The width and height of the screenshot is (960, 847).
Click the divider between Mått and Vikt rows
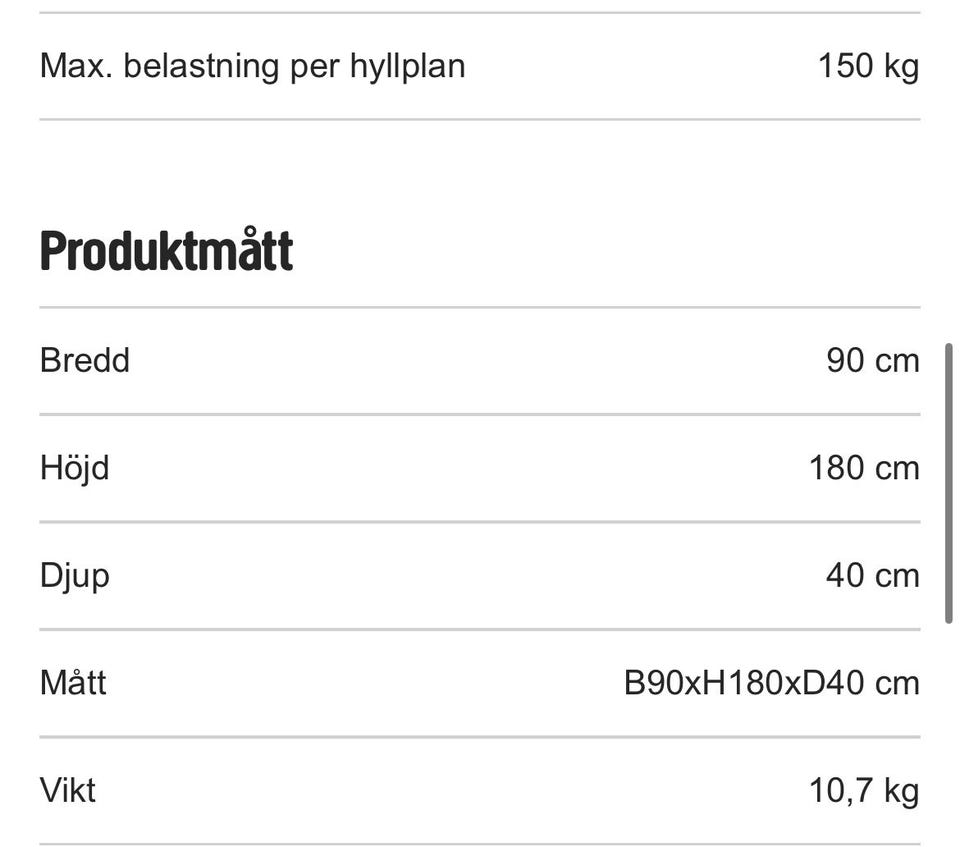(x=480, y=737)
